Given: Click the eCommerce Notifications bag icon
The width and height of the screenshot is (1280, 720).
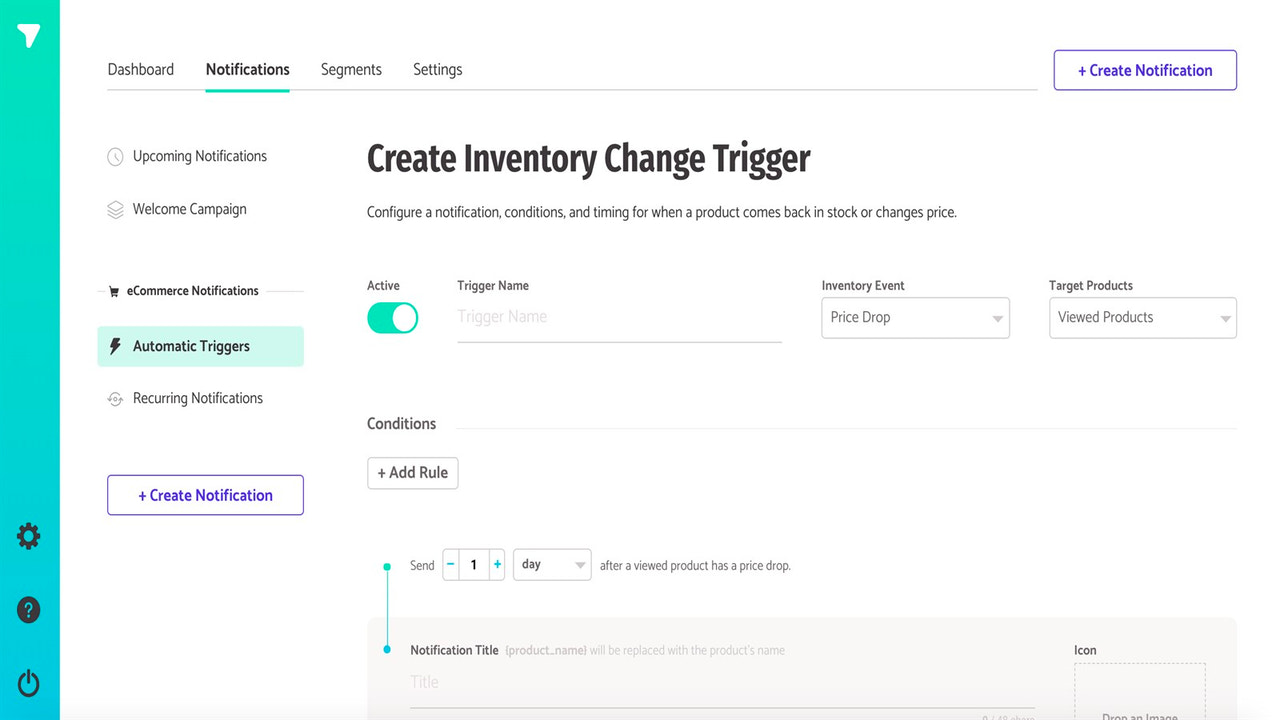Looking at the screenshot, I should 113,290.
